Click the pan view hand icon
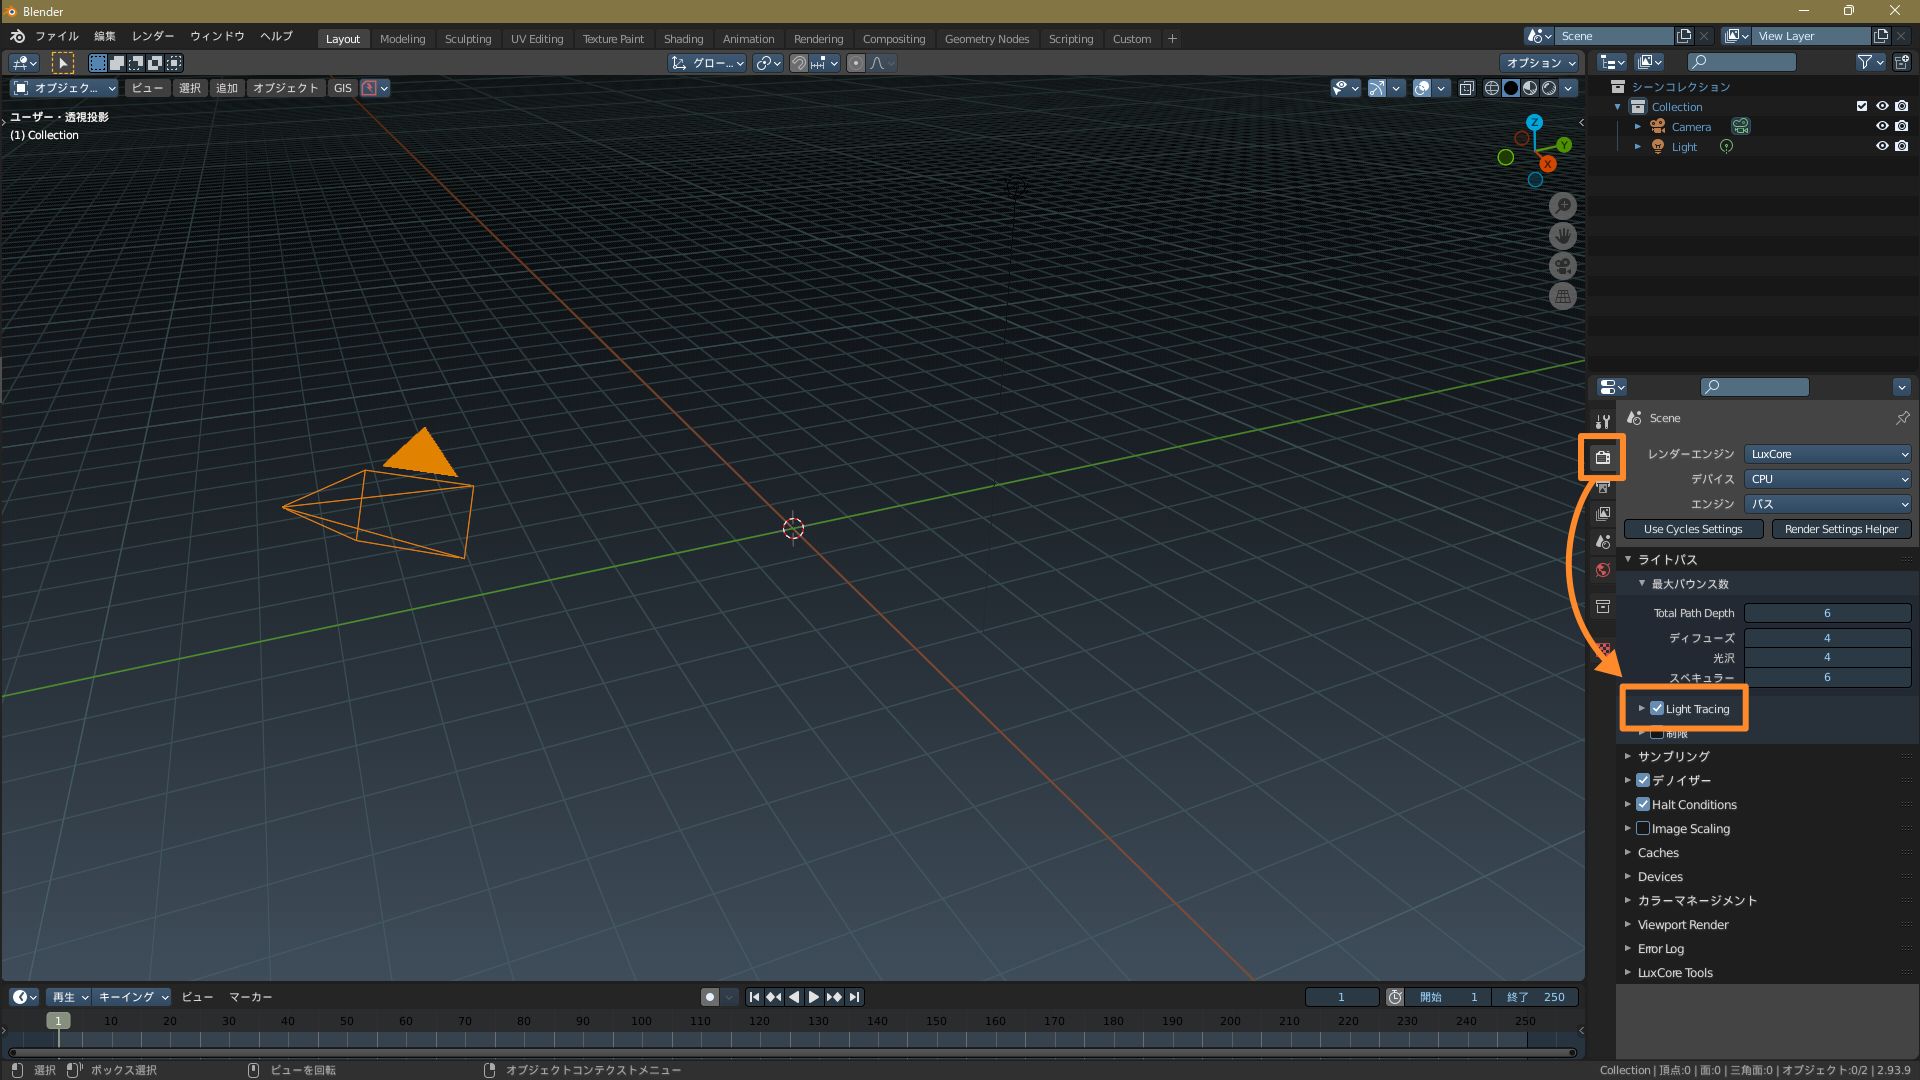Viewport: 1920px width, 1080px height. click(x=1562, y=236)
